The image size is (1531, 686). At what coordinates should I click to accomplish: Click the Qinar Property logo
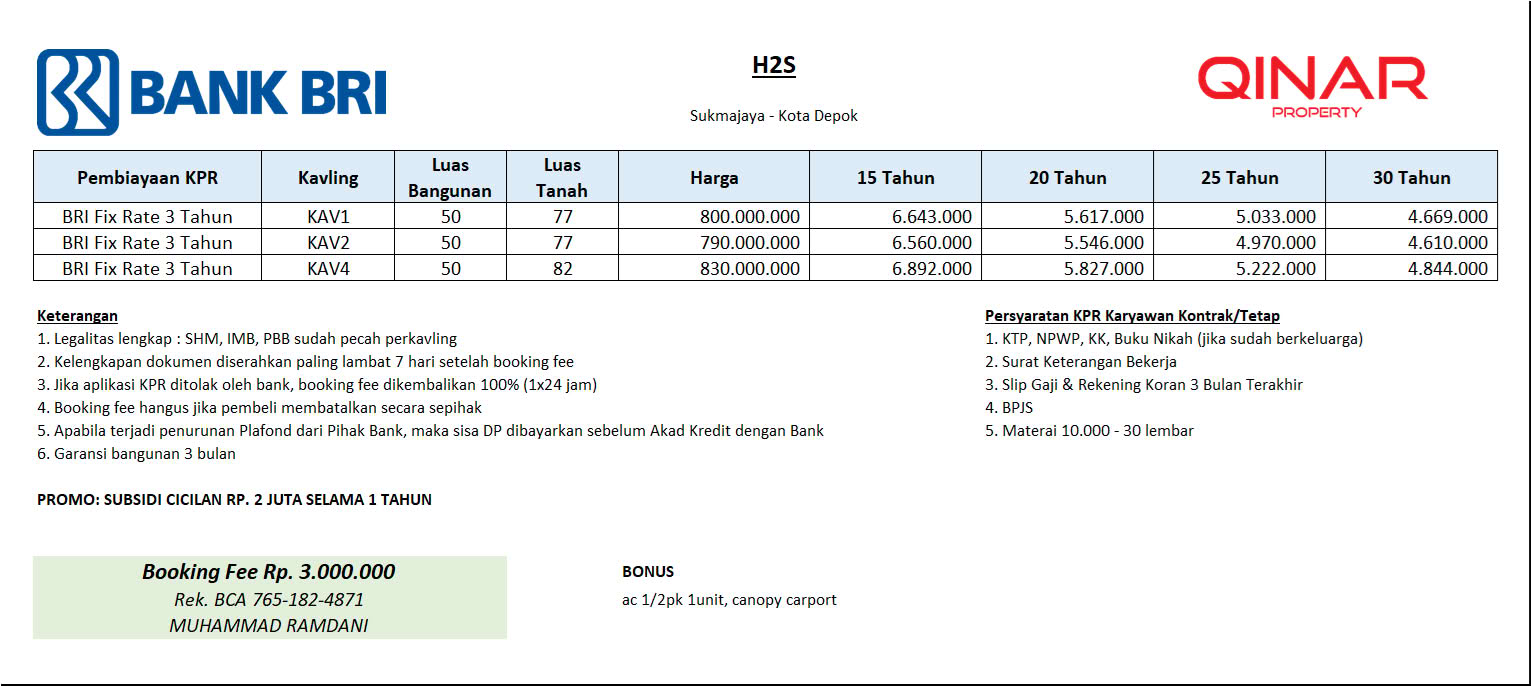click(1313, 88)
